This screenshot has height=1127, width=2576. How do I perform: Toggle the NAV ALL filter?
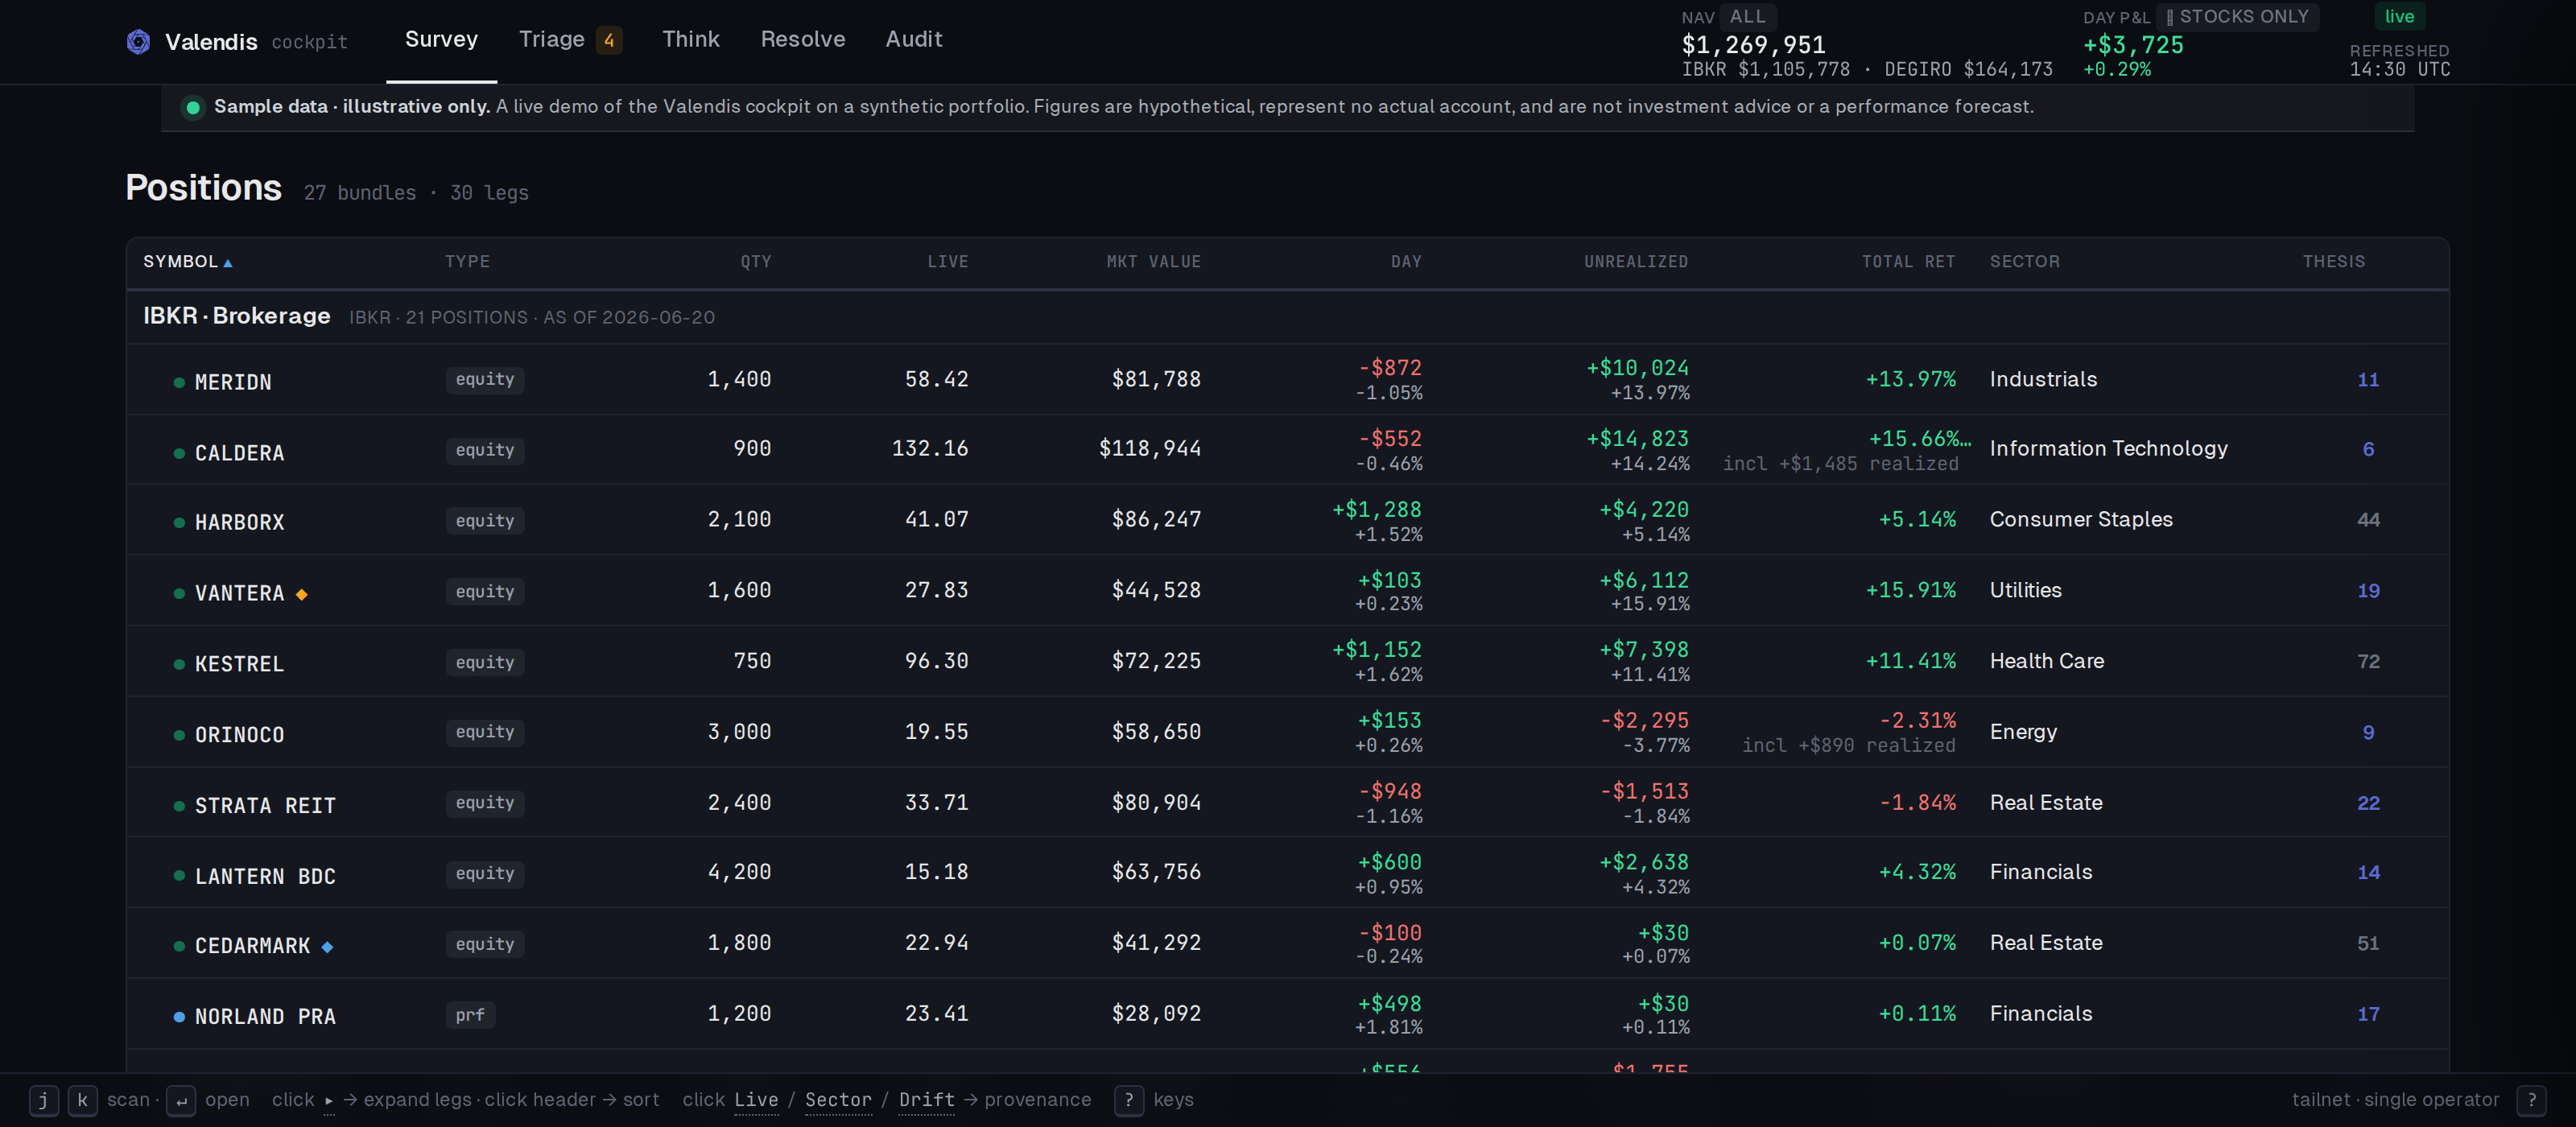[1747, 16]
